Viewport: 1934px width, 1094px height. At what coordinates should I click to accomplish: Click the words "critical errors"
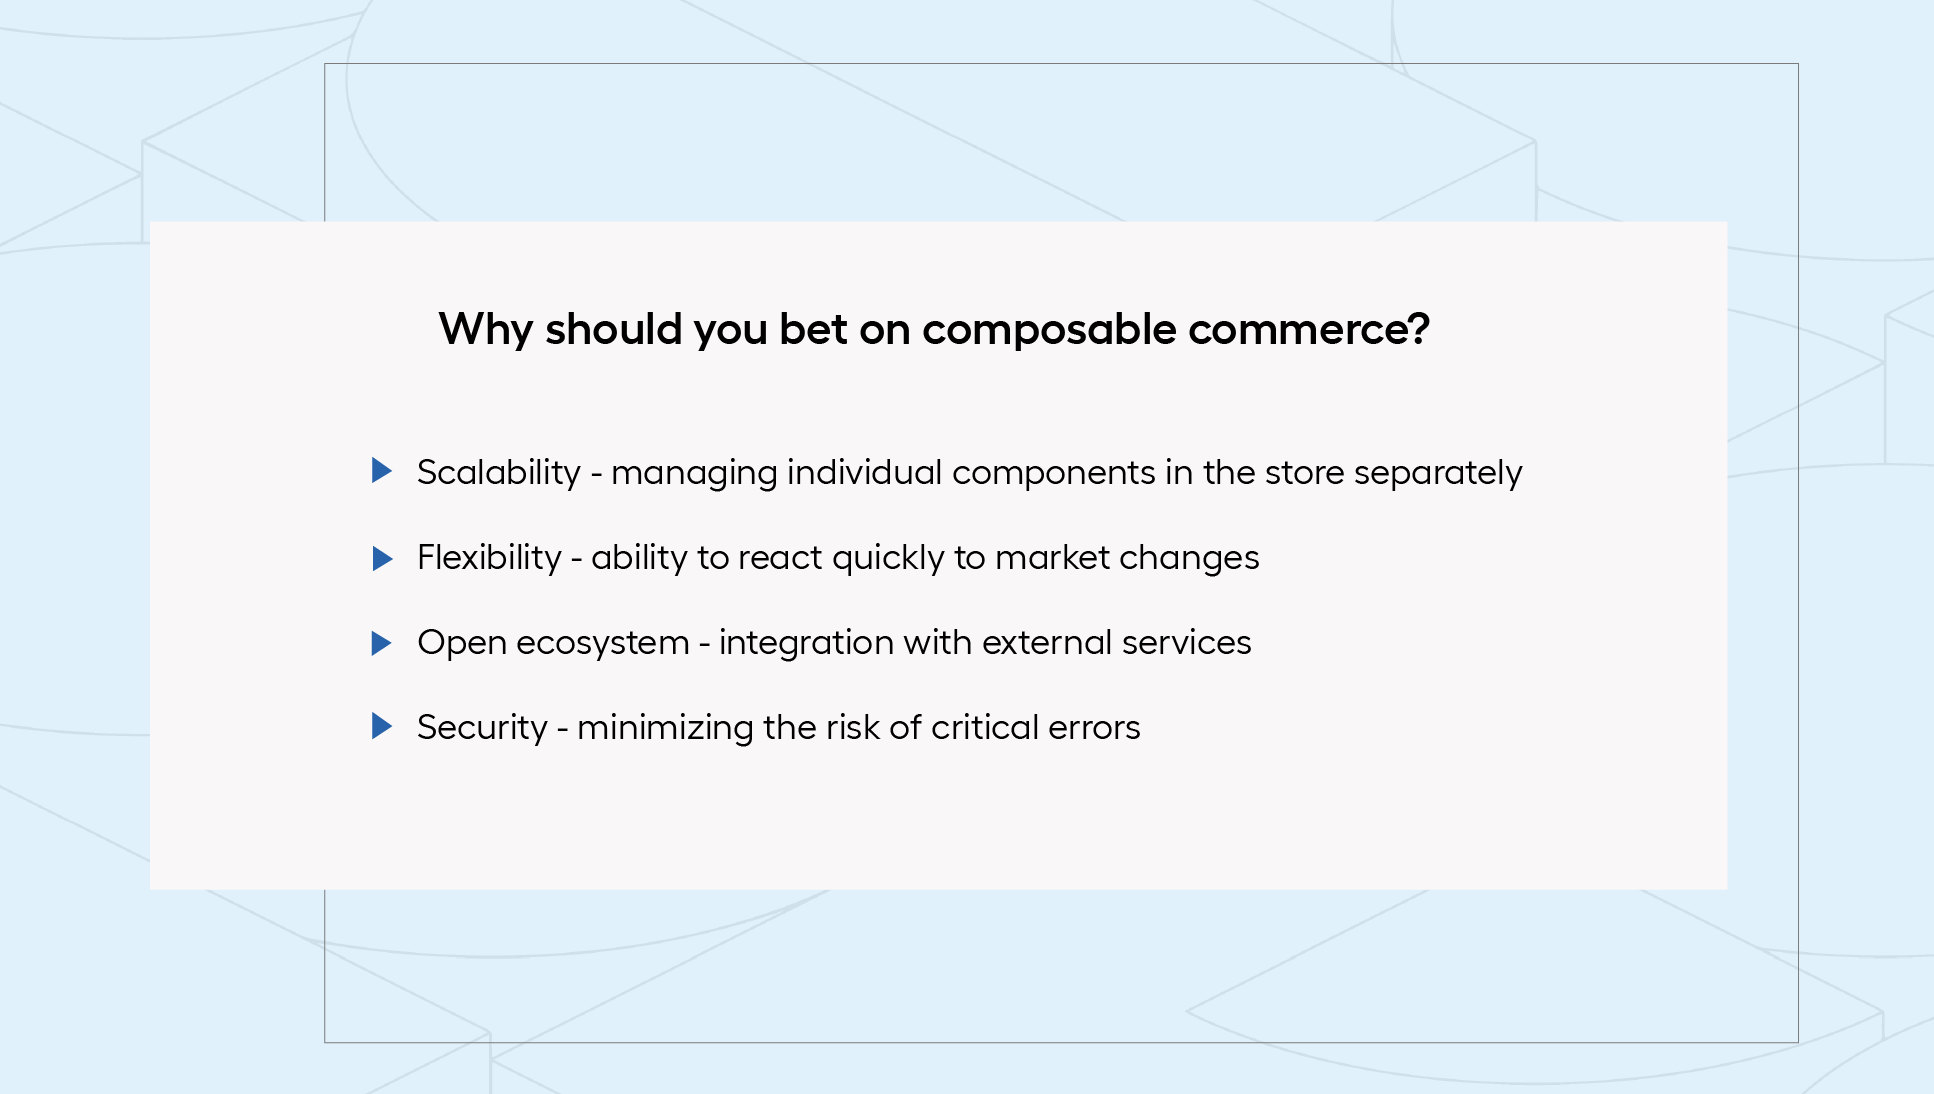[1035, 727]
